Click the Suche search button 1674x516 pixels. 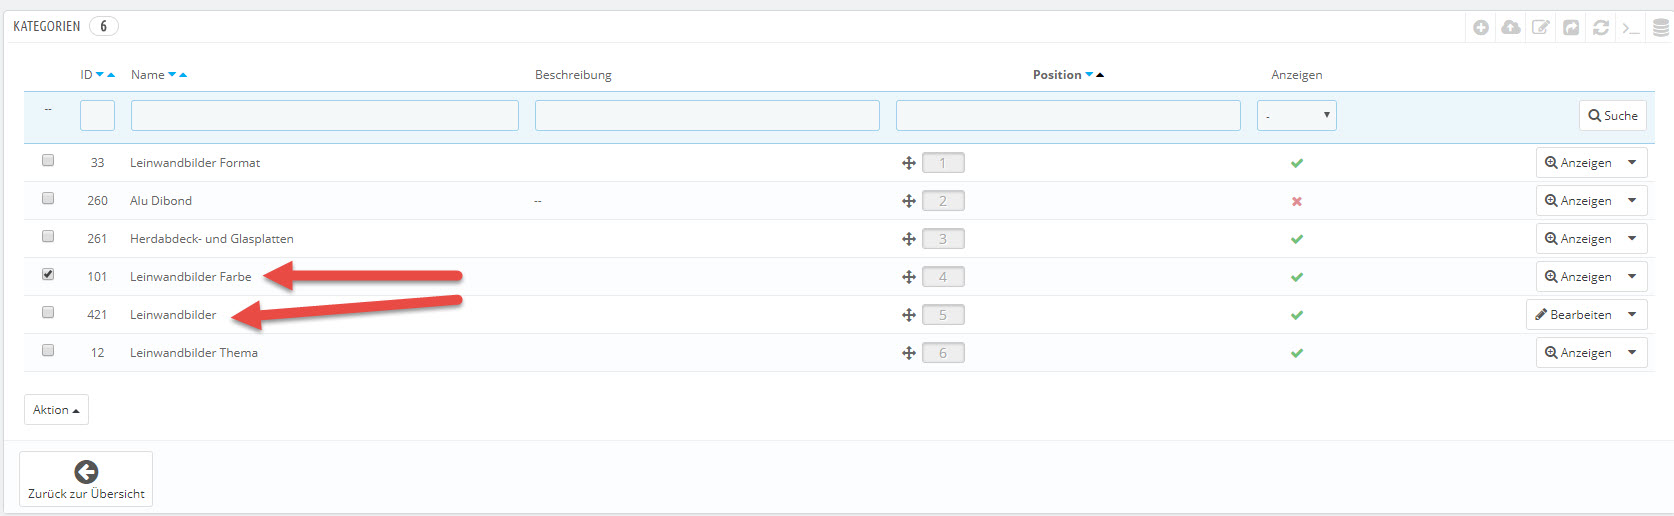coord(1612,116)
